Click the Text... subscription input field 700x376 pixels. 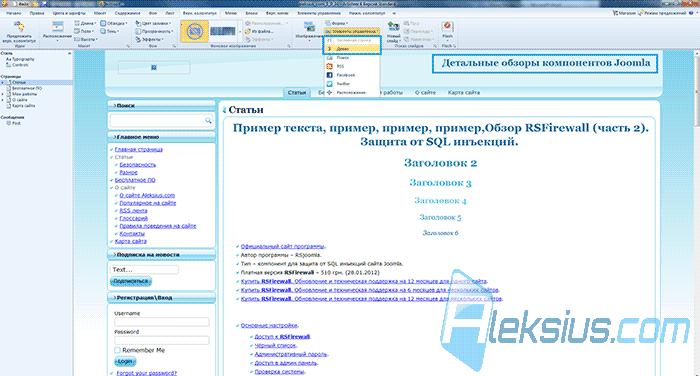tap(144, 270)
